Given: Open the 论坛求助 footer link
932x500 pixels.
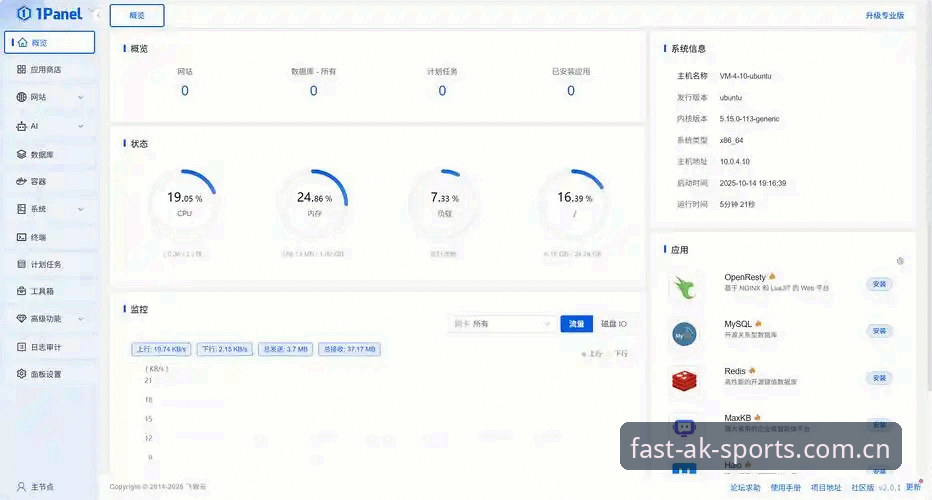Looking at the screenshot, I should (745, 488).
